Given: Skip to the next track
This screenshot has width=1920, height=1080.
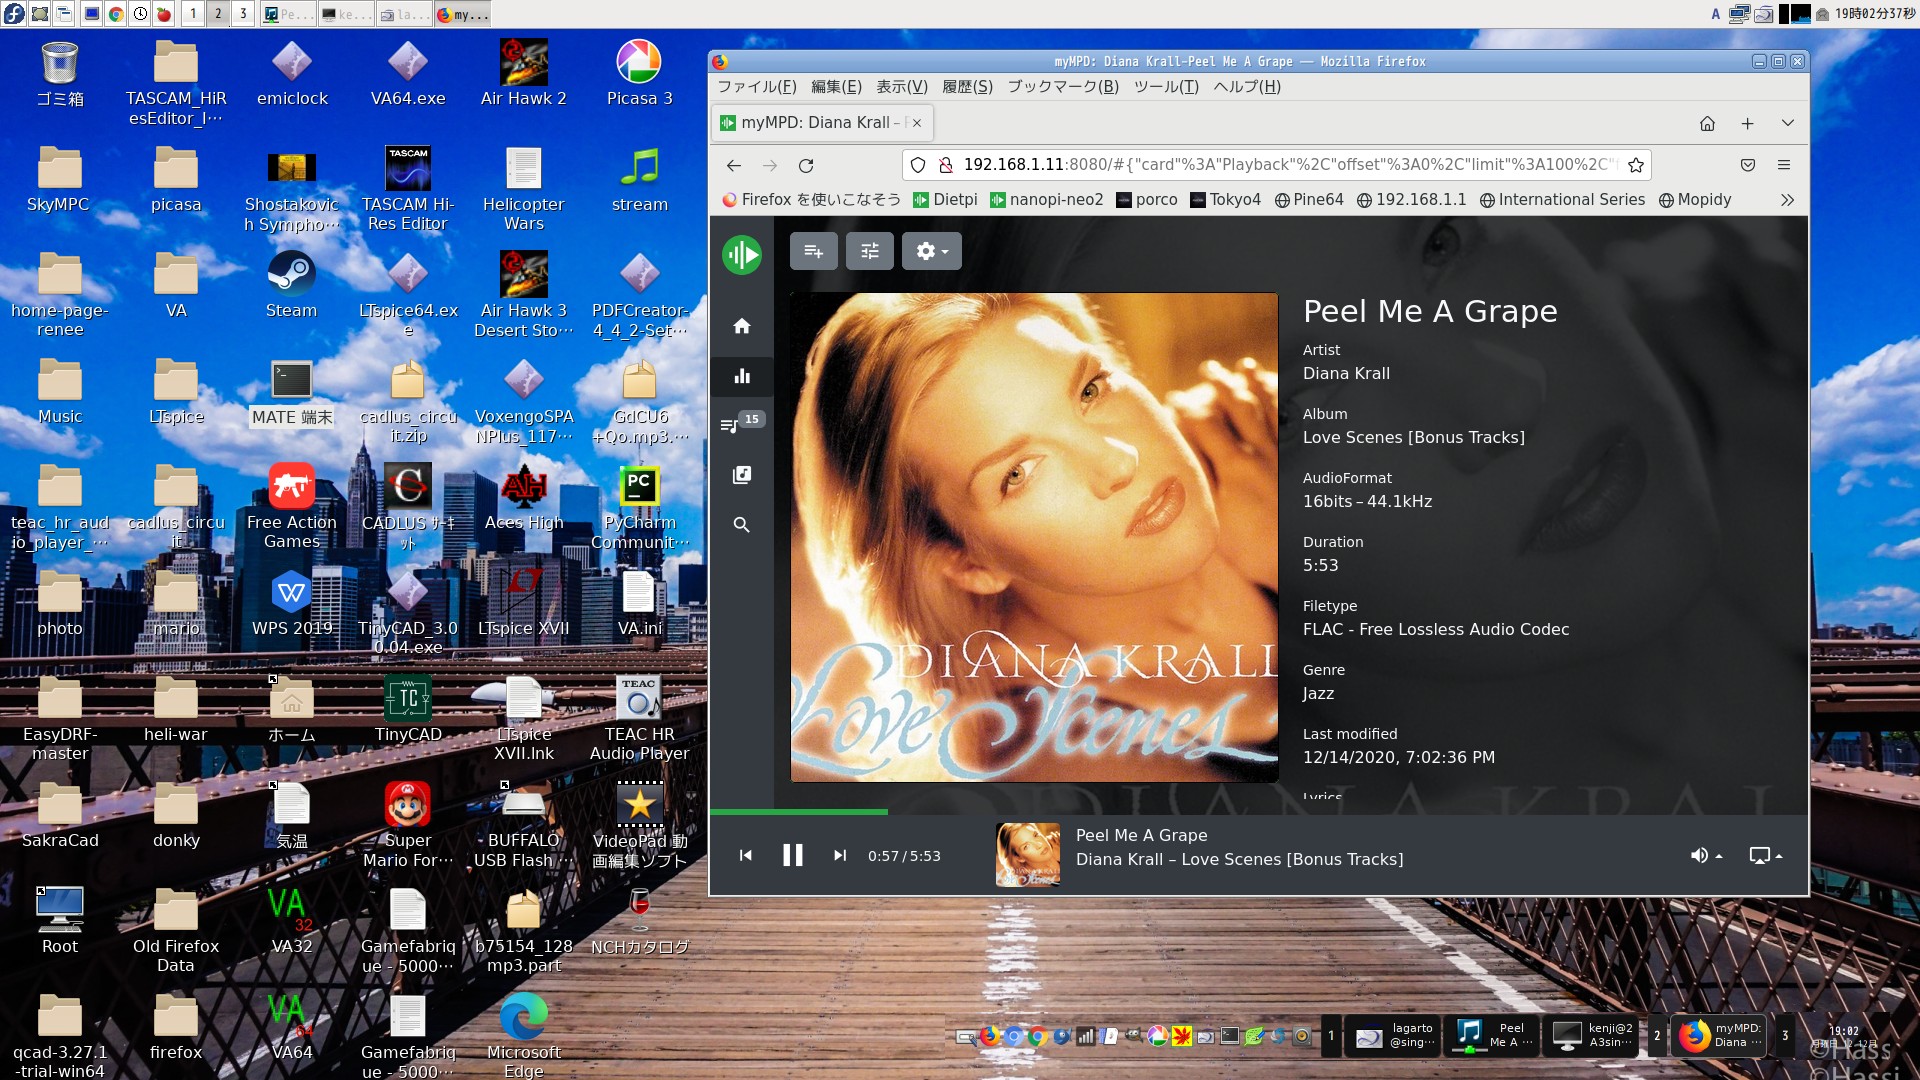Looking at the screenshot, I should pos(840,856).
